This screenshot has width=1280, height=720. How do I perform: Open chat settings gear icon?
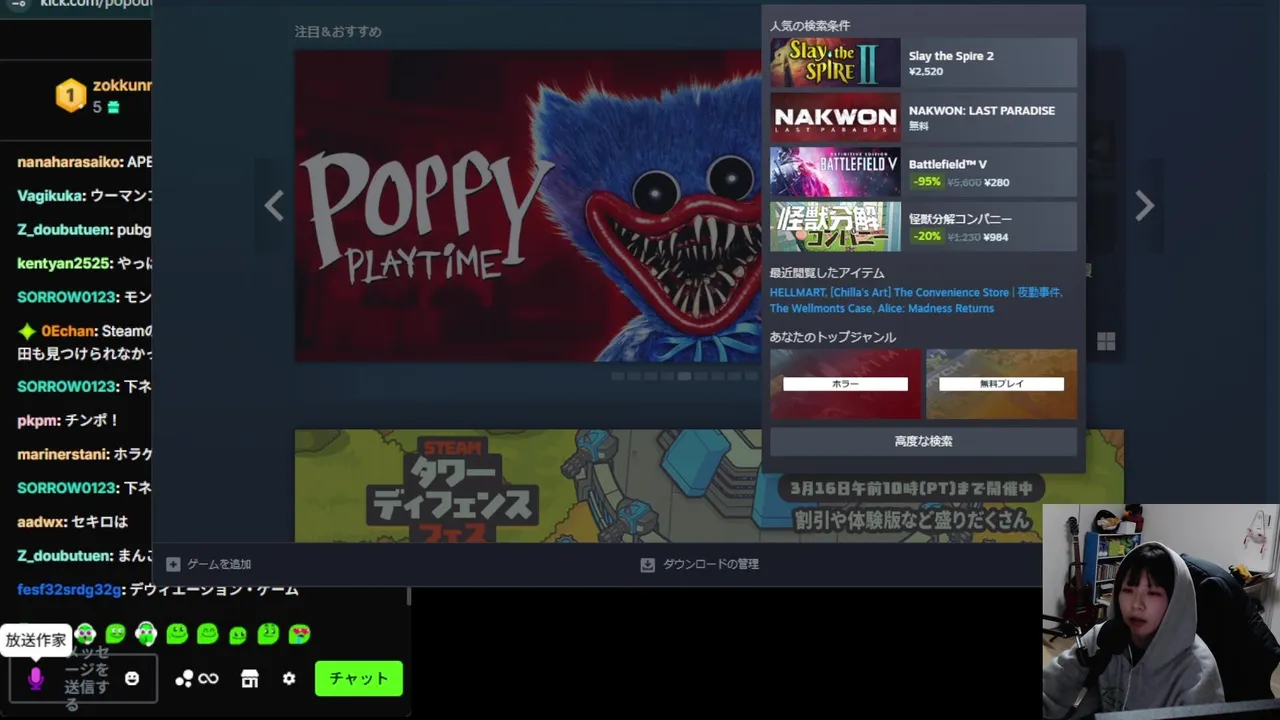289,678
